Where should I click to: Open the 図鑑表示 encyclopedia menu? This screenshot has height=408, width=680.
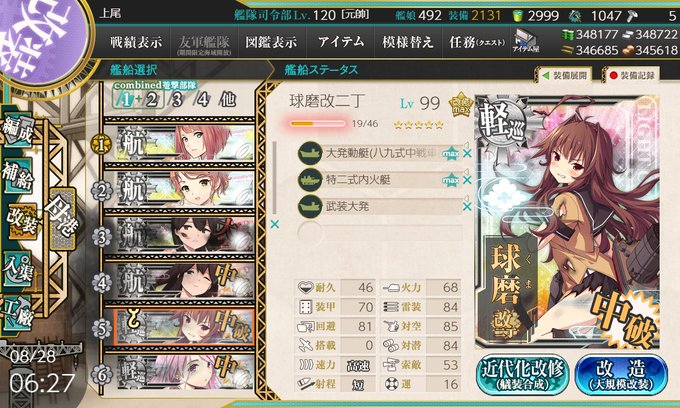(271, 42)
